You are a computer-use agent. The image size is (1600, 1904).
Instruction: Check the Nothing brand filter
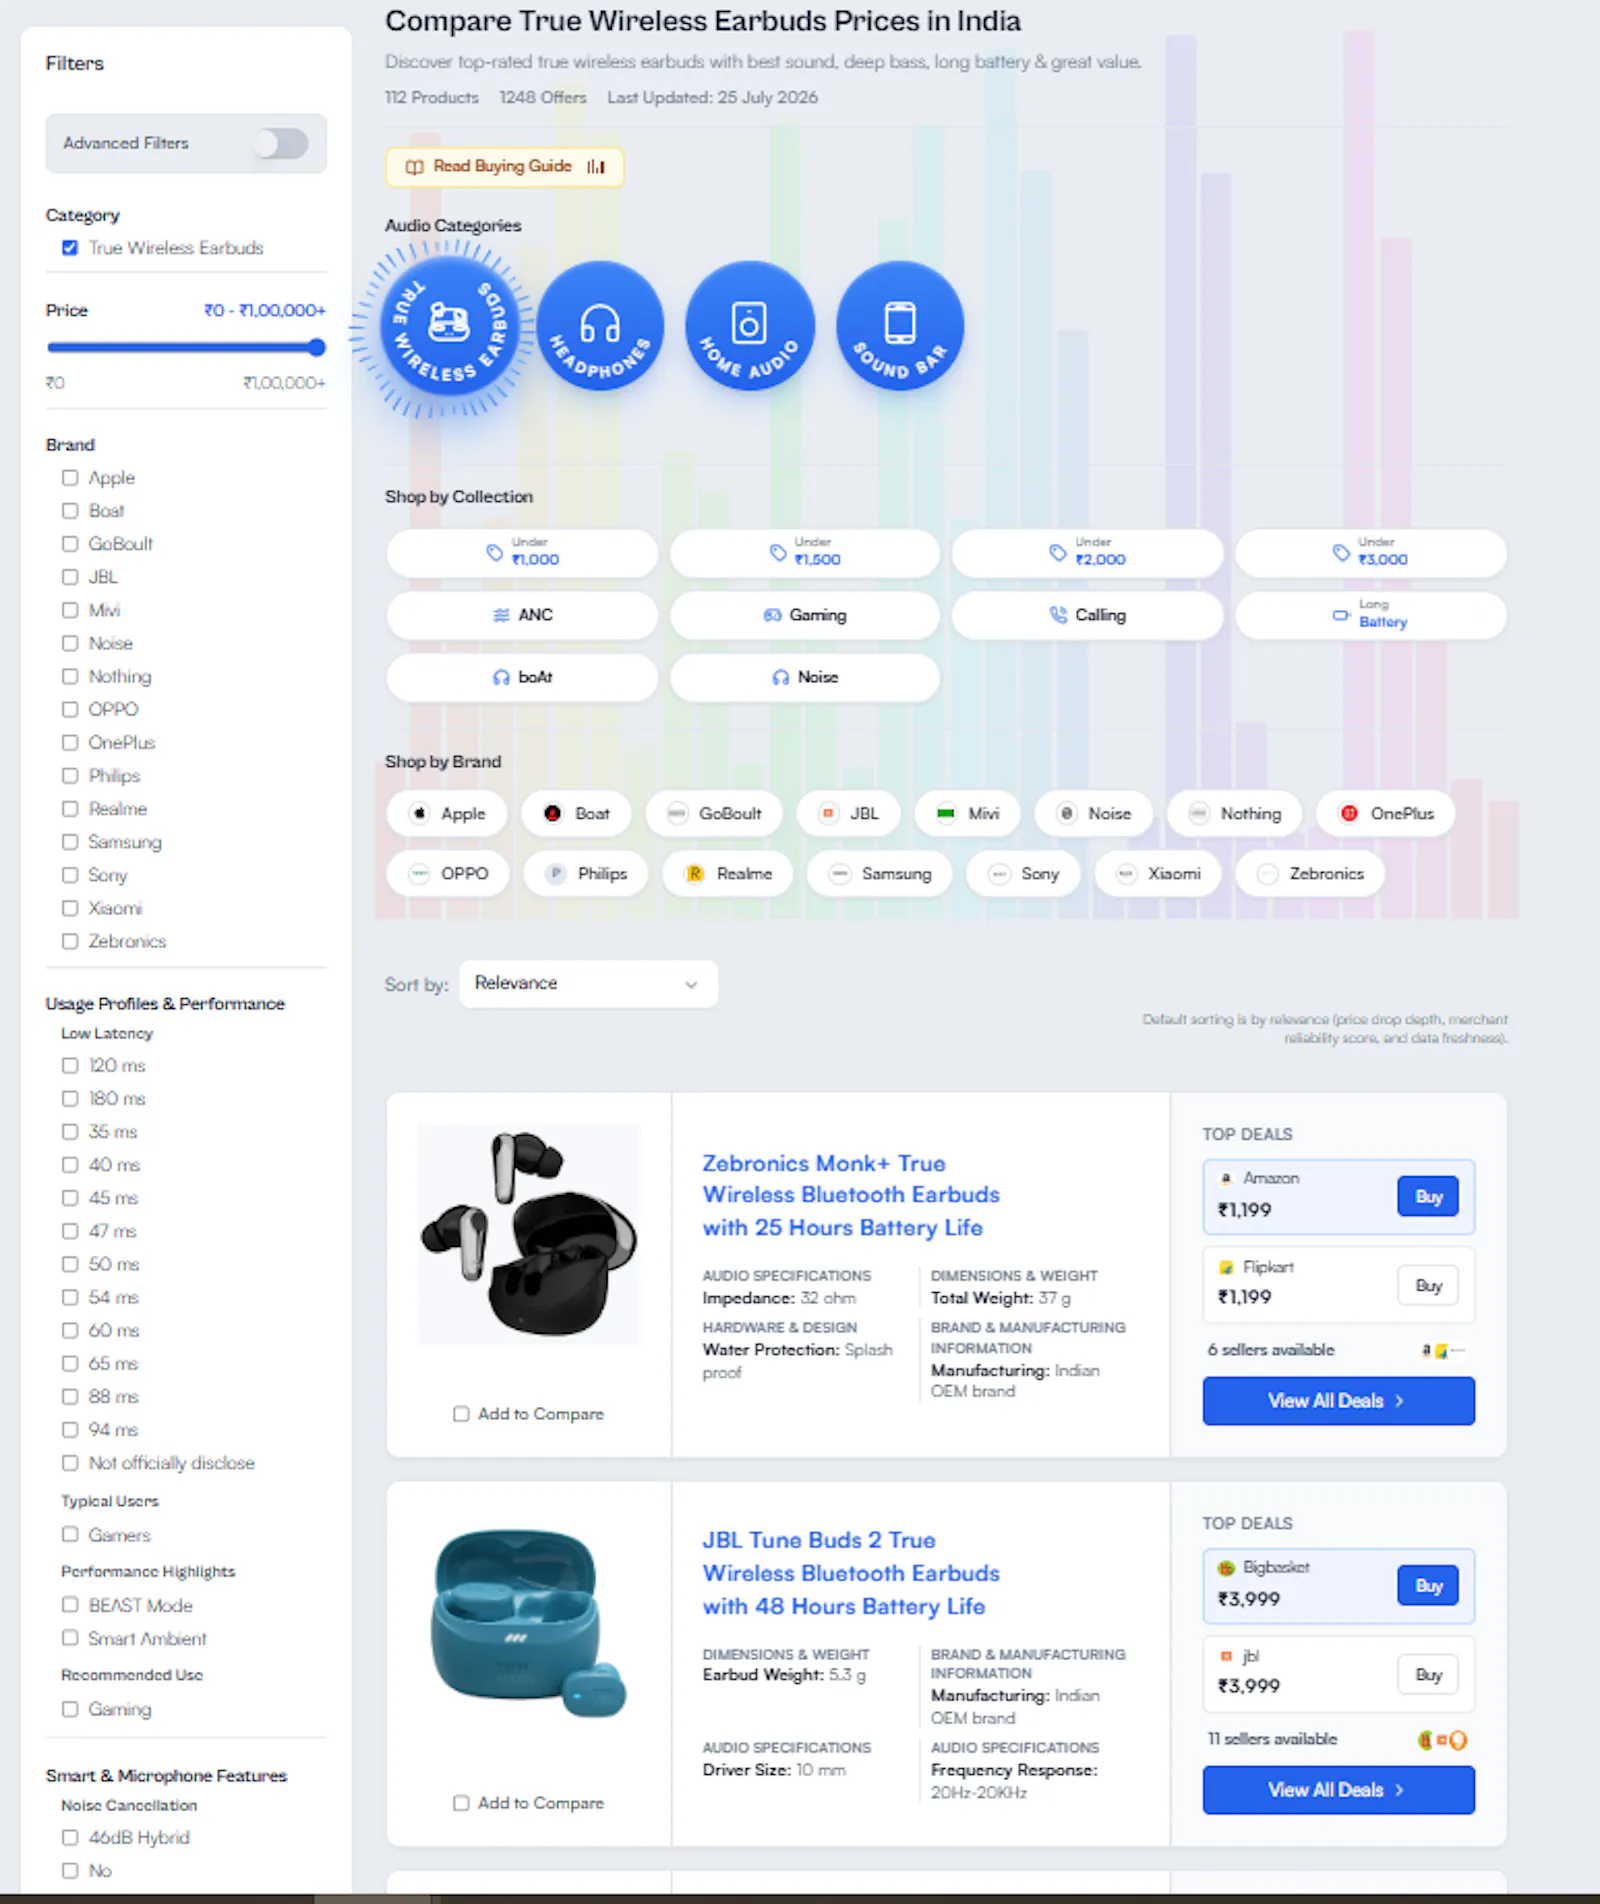(x=70, y=676)
